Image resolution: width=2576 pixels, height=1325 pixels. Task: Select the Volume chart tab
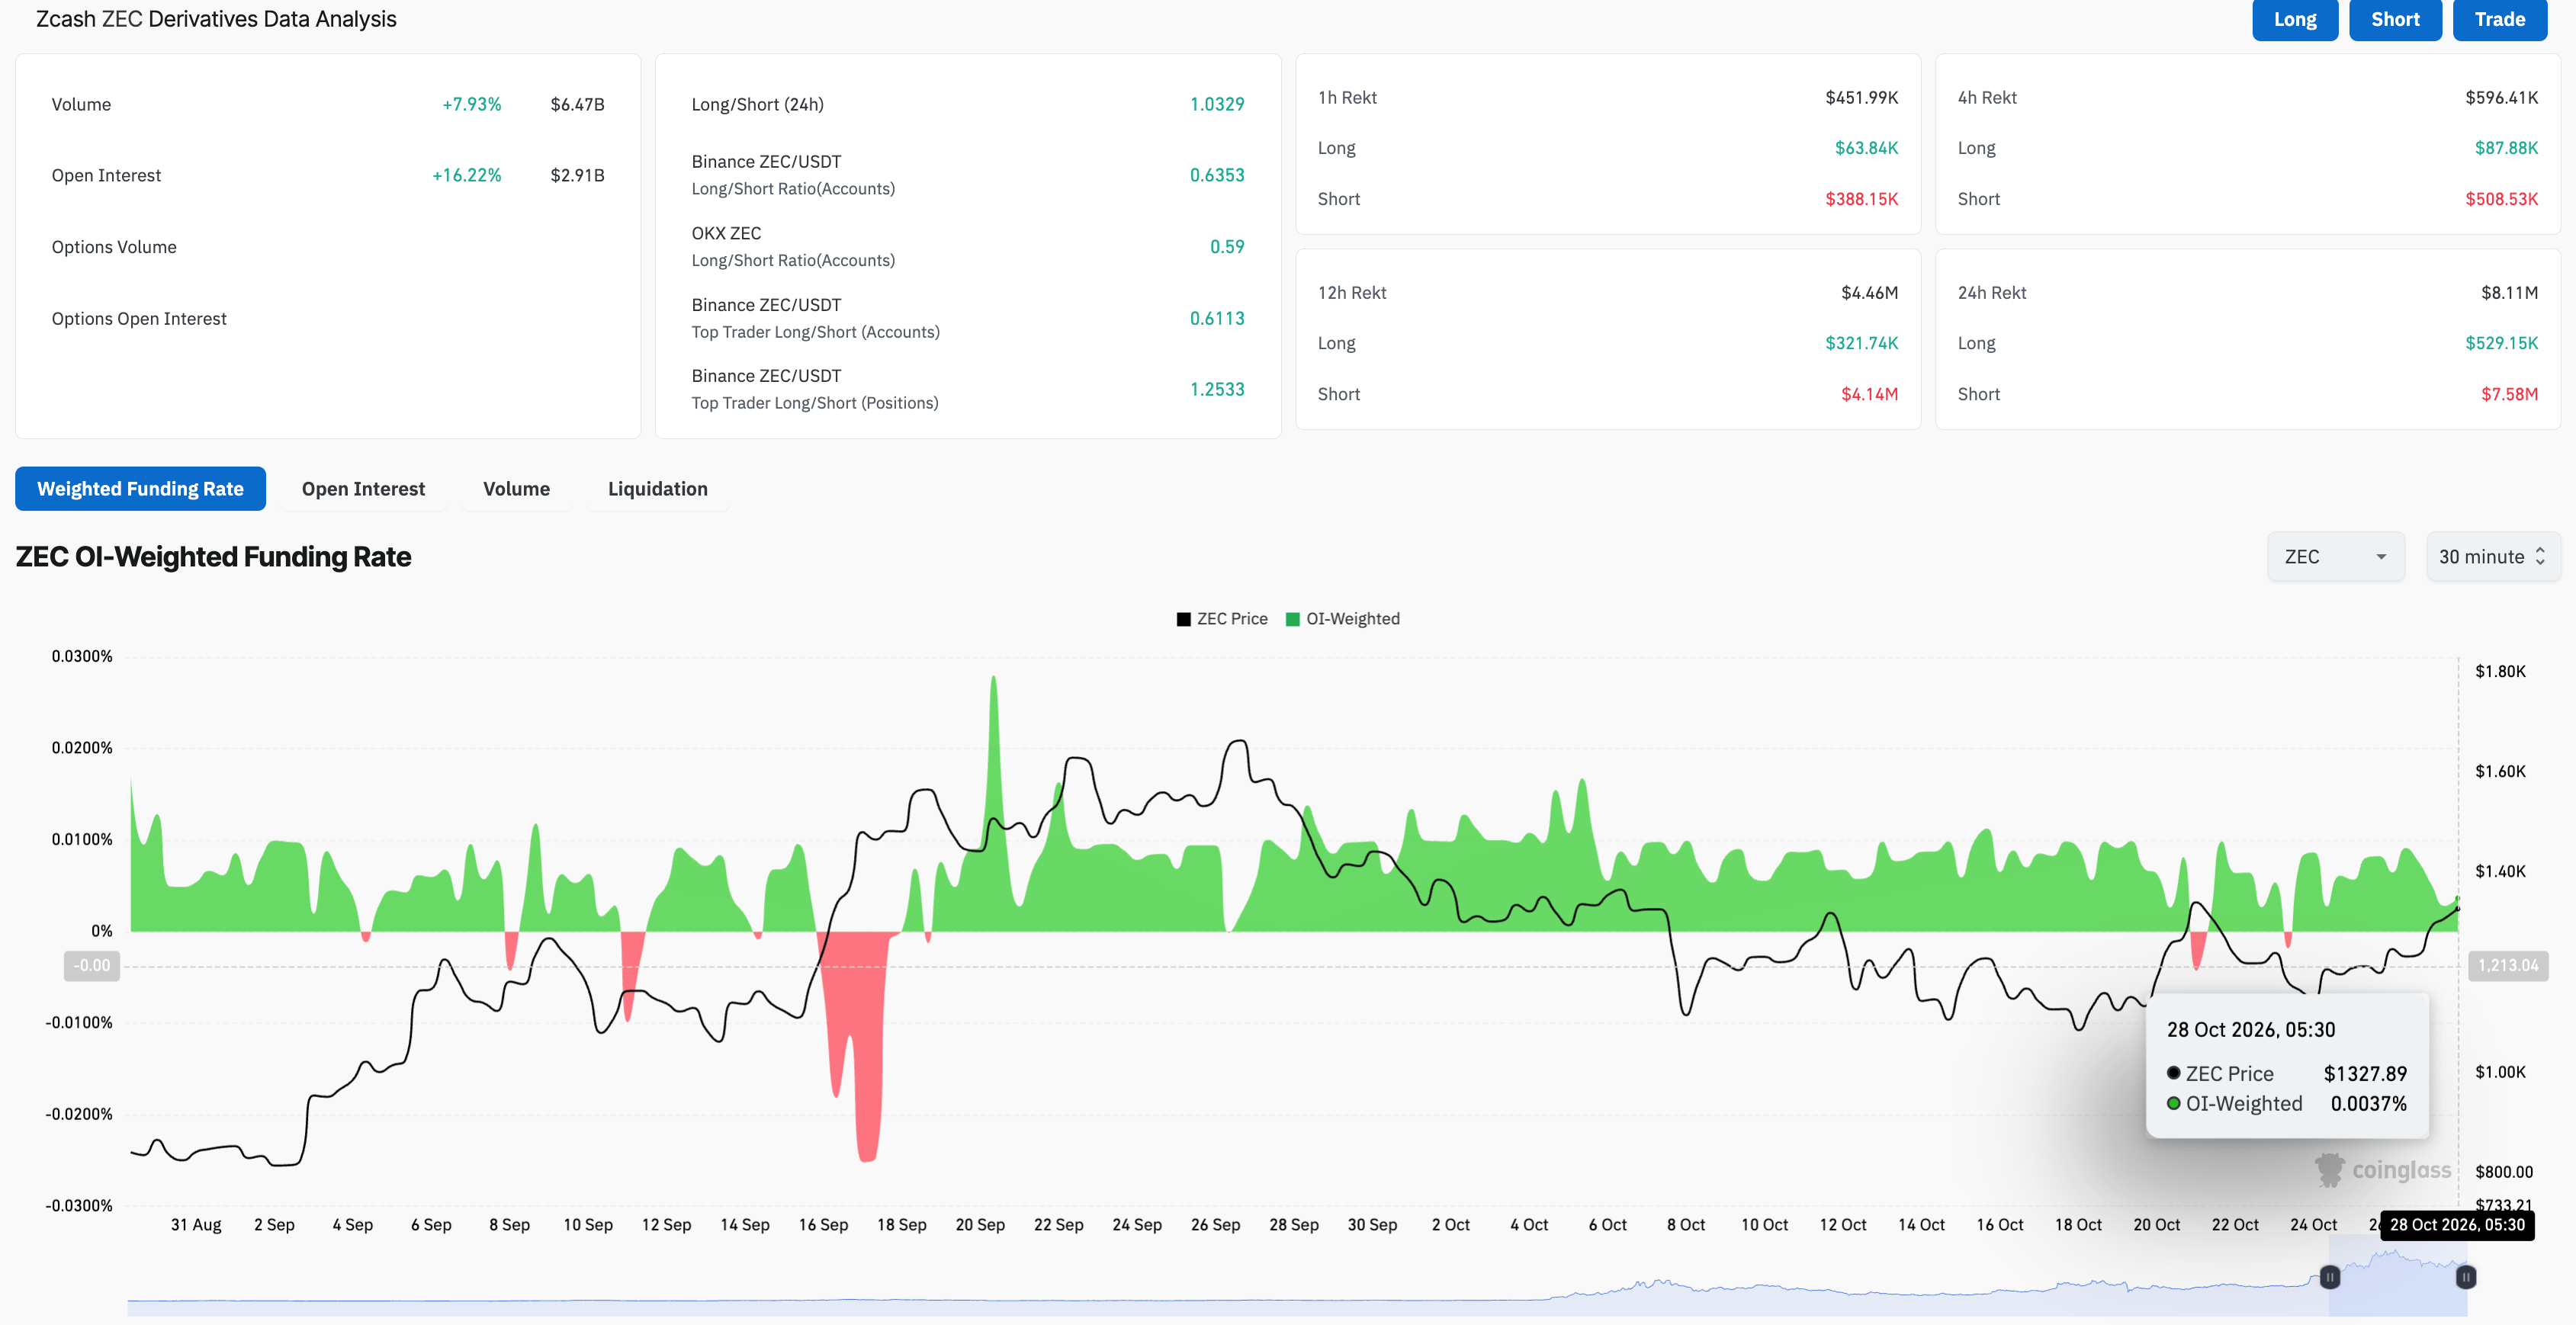tap(516, 489)
